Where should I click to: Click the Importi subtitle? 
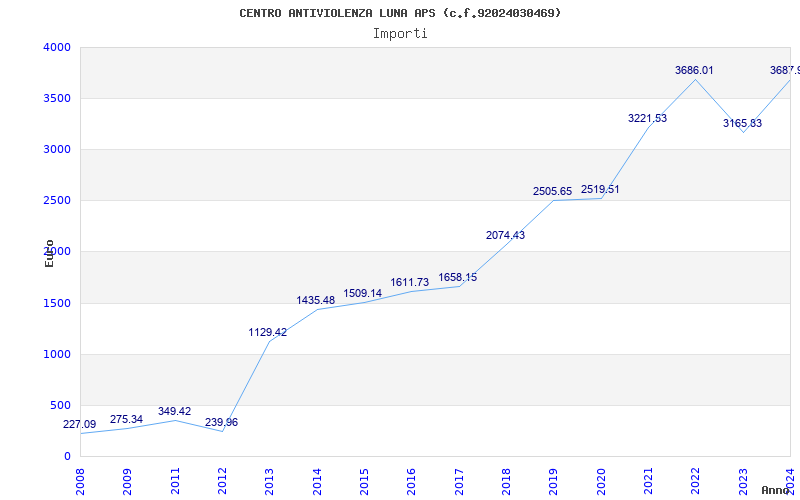[400, 34]
